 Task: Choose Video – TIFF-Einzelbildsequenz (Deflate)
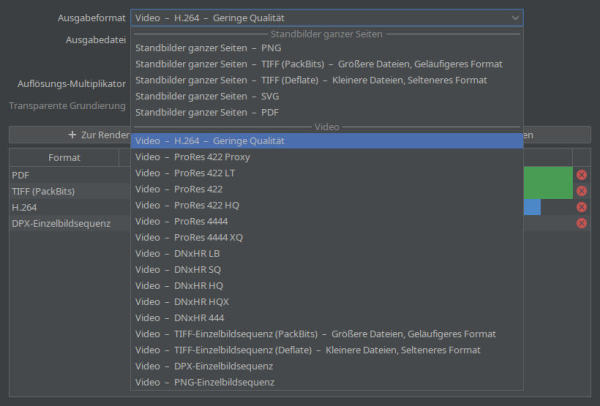point(327,350)
